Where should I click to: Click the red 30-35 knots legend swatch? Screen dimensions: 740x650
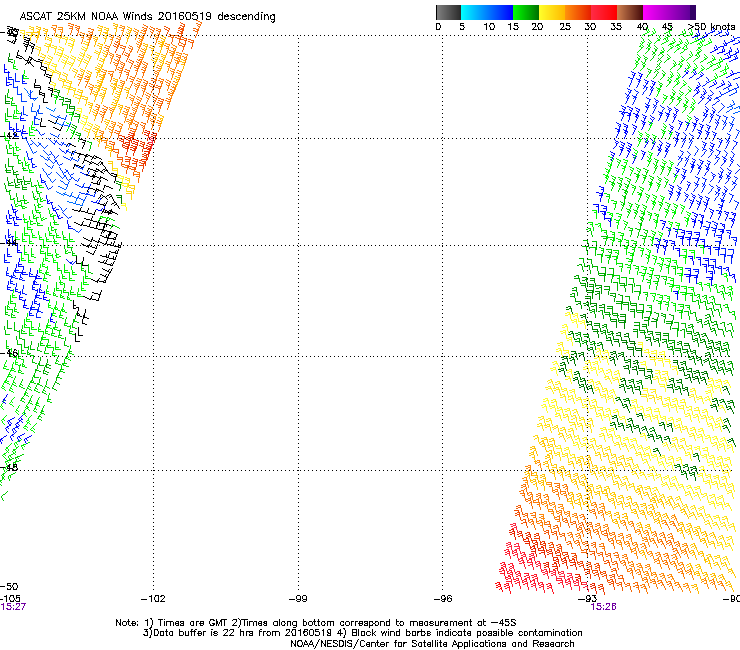click(x=604, y=12)
